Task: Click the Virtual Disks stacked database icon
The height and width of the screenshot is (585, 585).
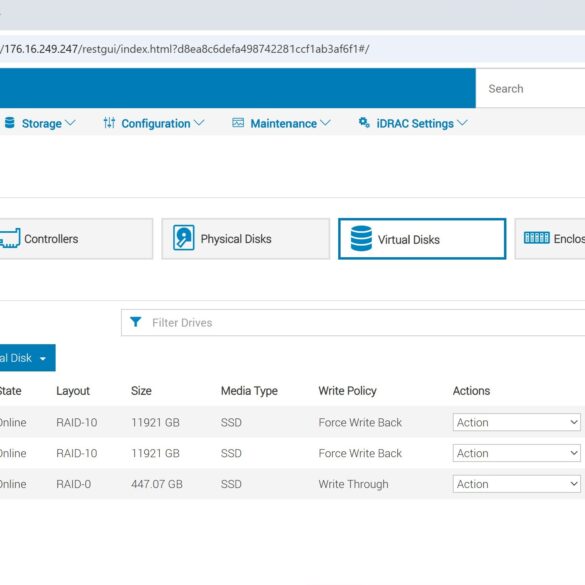Action: click(x=361, y=238)
